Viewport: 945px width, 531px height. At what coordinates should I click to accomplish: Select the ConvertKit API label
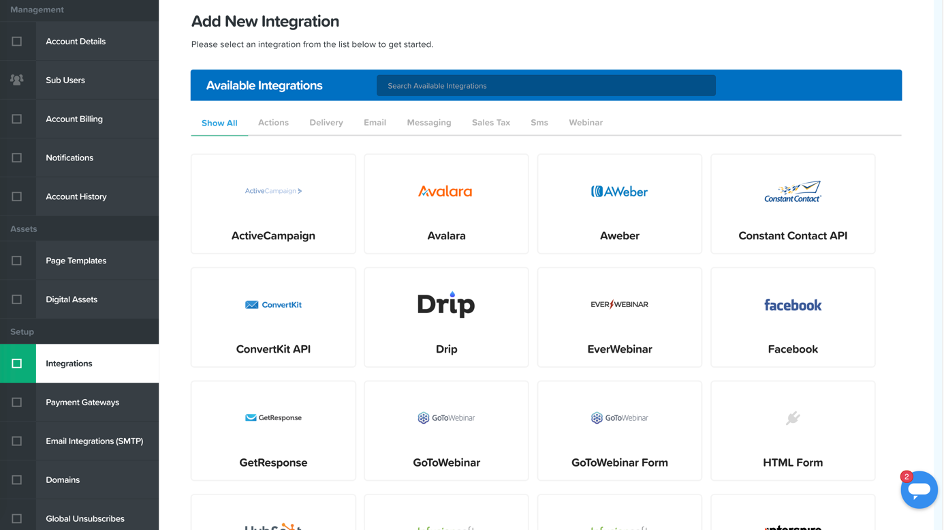click(273, 349)
